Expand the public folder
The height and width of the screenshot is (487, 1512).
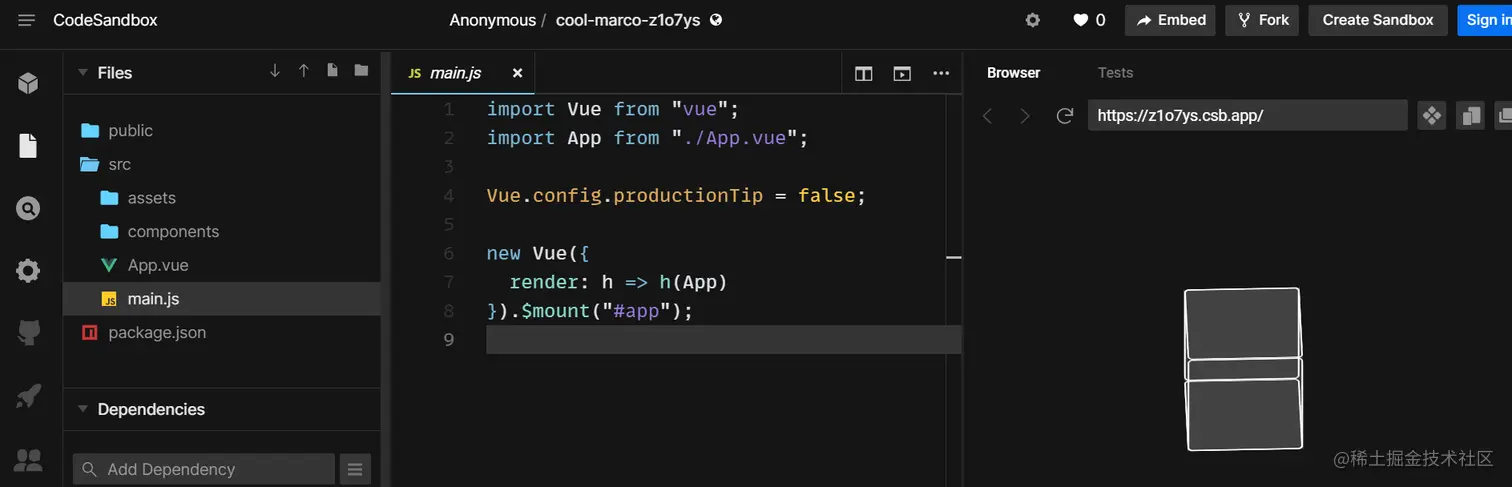pos(221,130)
